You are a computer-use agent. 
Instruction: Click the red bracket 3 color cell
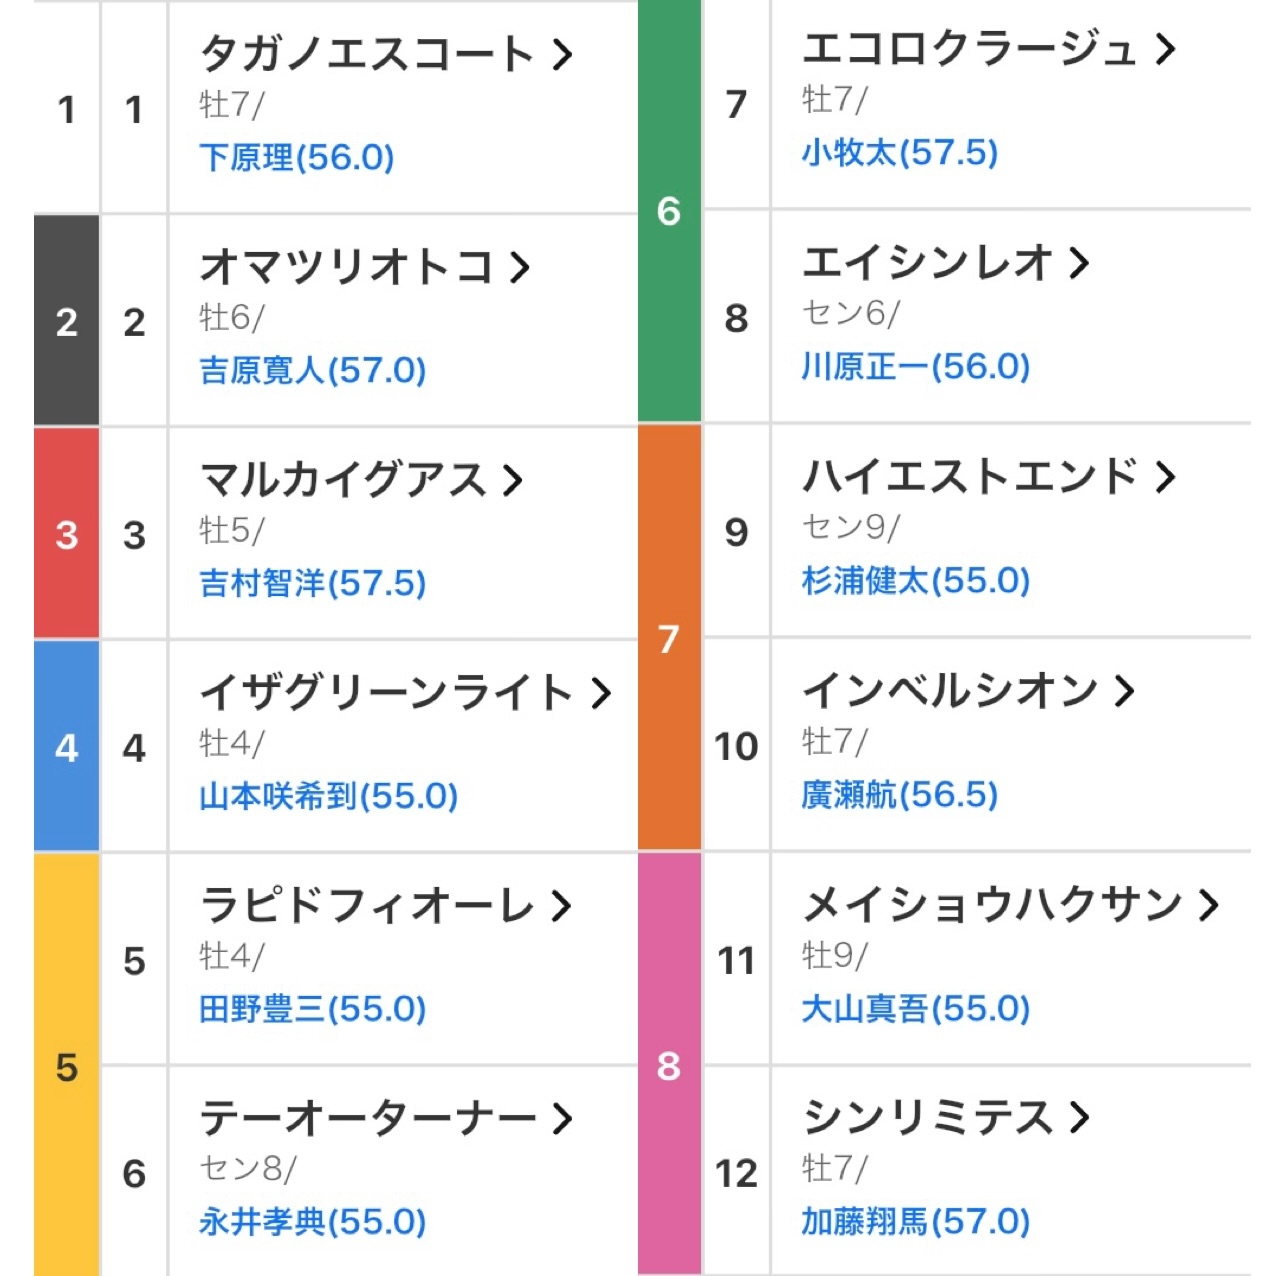pos(66,534)
